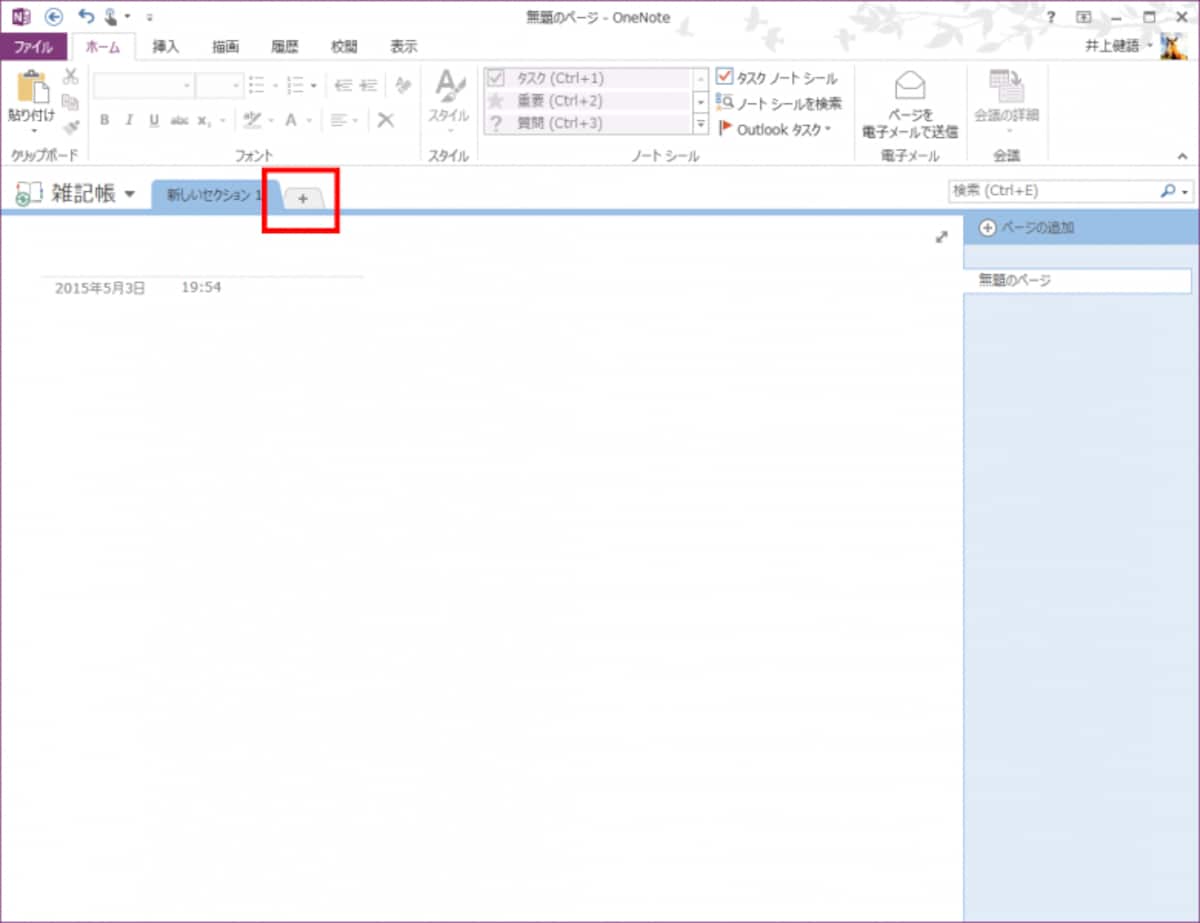Image resolution: width=1200 pixels, height=923 pixels.
Task: Expand the font color dropdown arrow
Action: 309,120
